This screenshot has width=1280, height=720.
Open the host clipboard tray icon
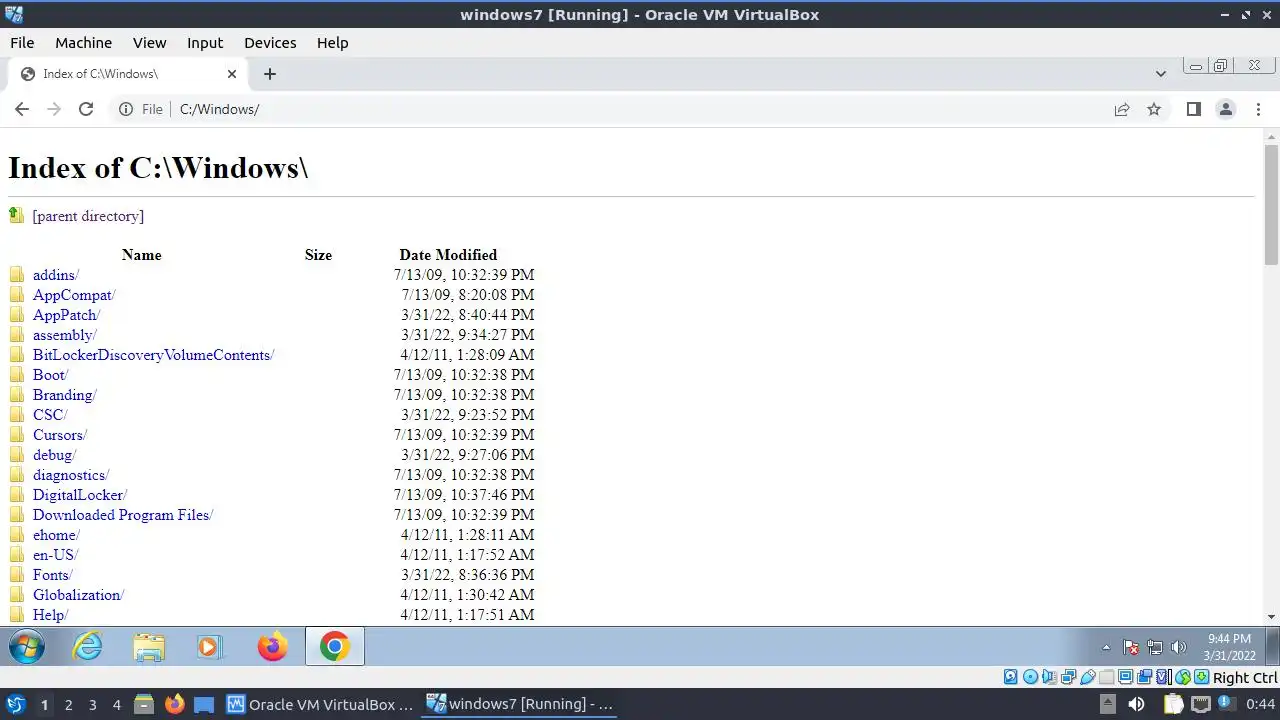click(x=1173, y=704)
